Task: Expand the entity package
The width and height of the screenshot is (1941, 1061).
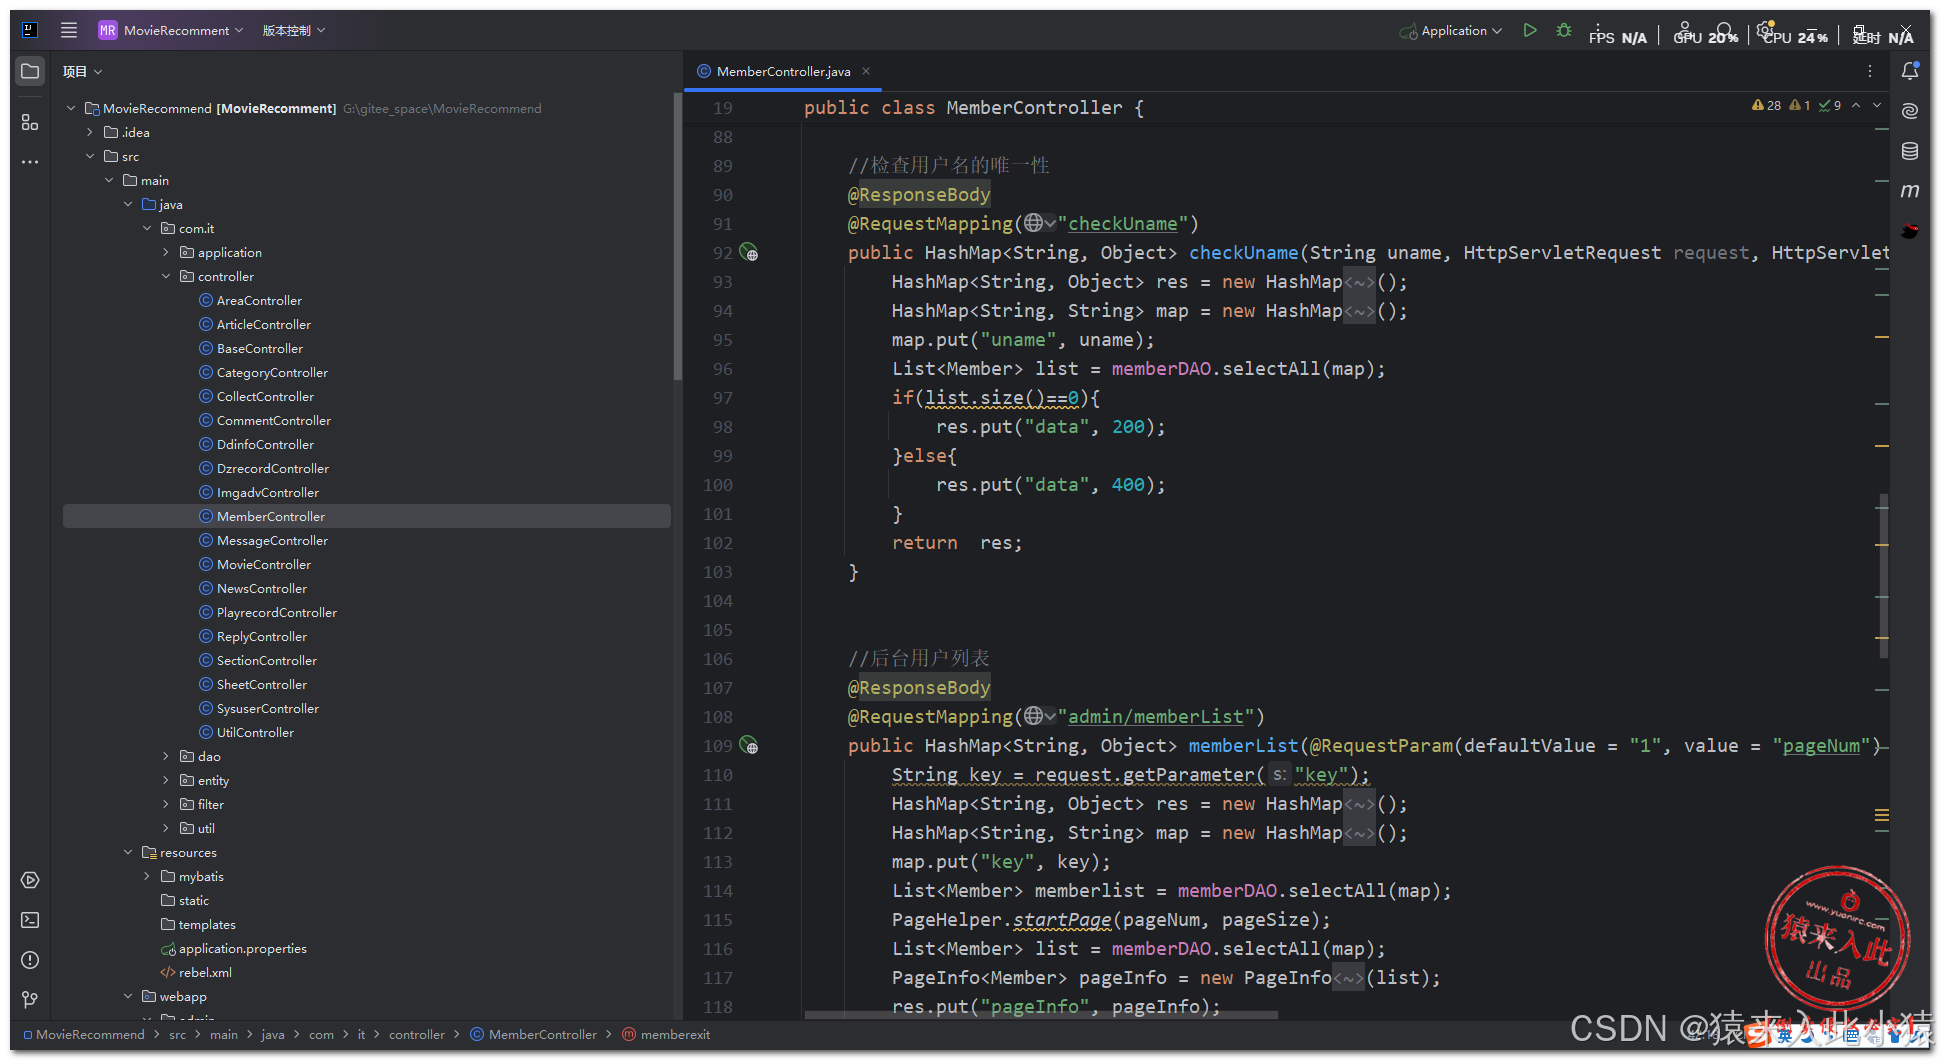Action: (x=166, y=780)
